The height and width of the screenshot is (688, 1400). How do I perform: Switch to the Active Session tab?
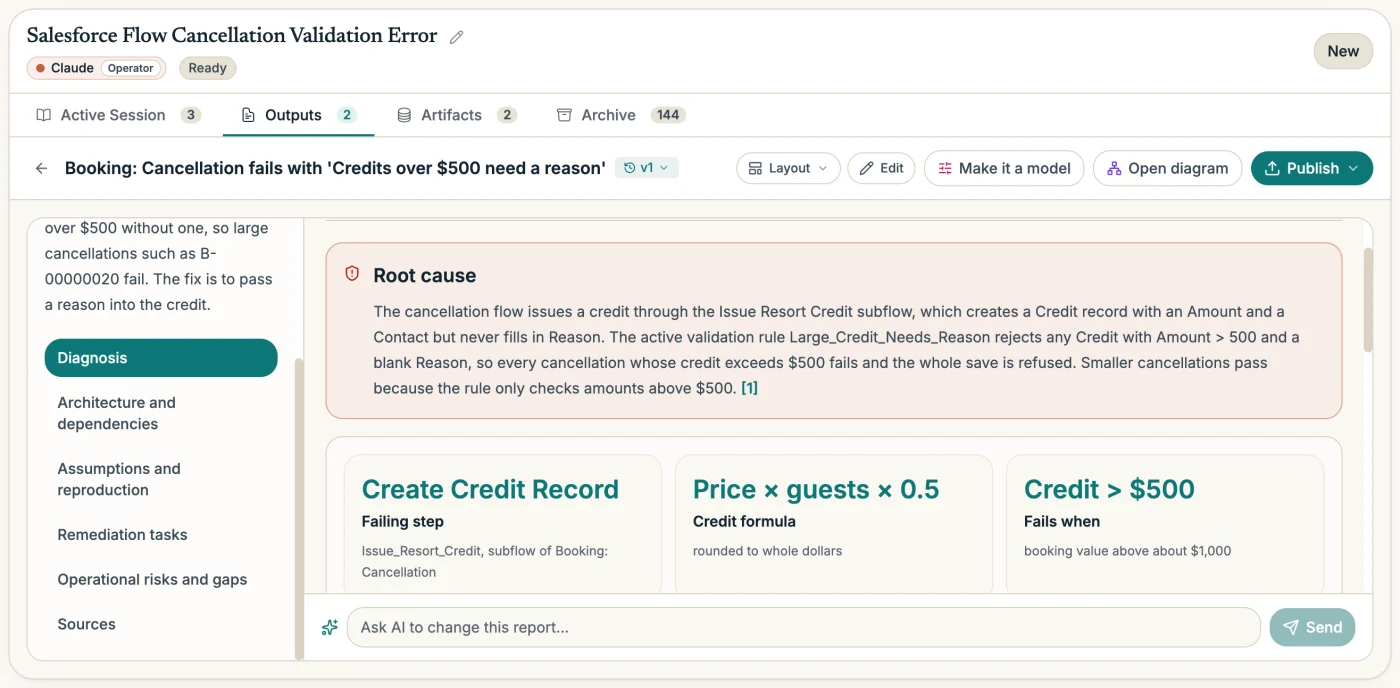tap(118, 115)
